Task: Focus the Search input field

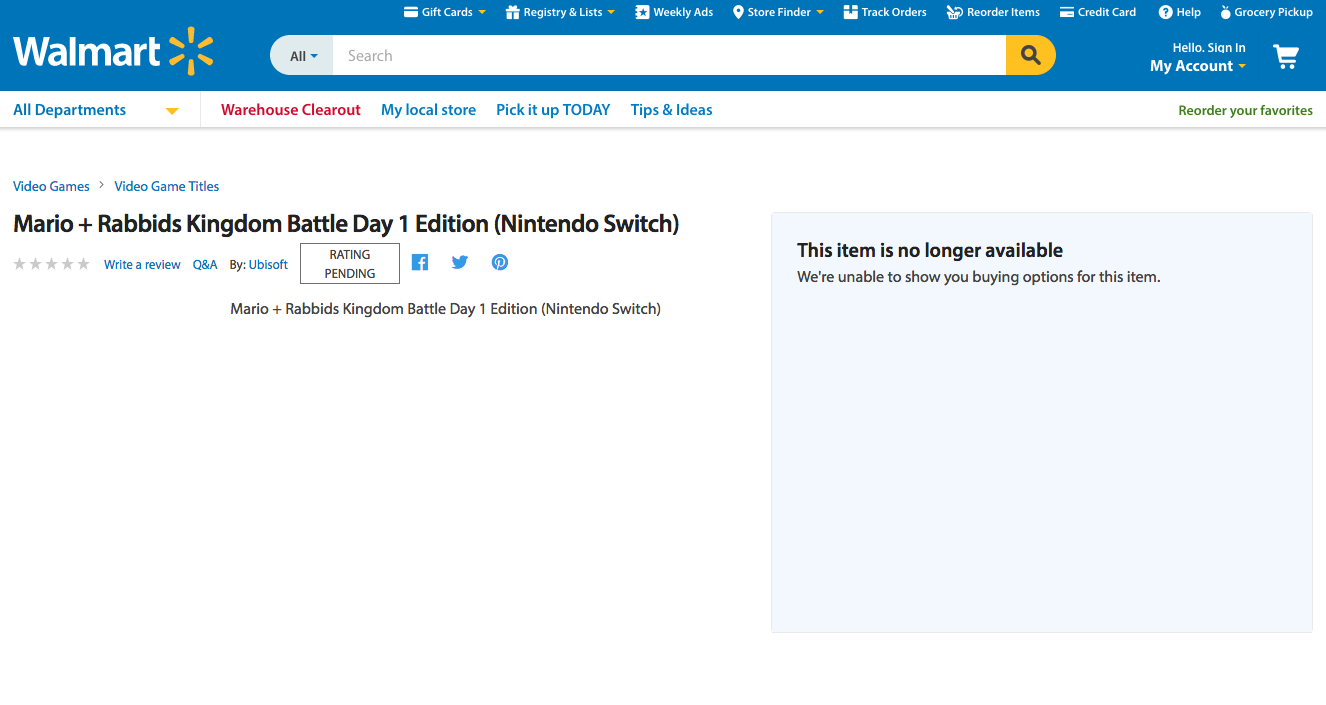Action: point(669,55)
